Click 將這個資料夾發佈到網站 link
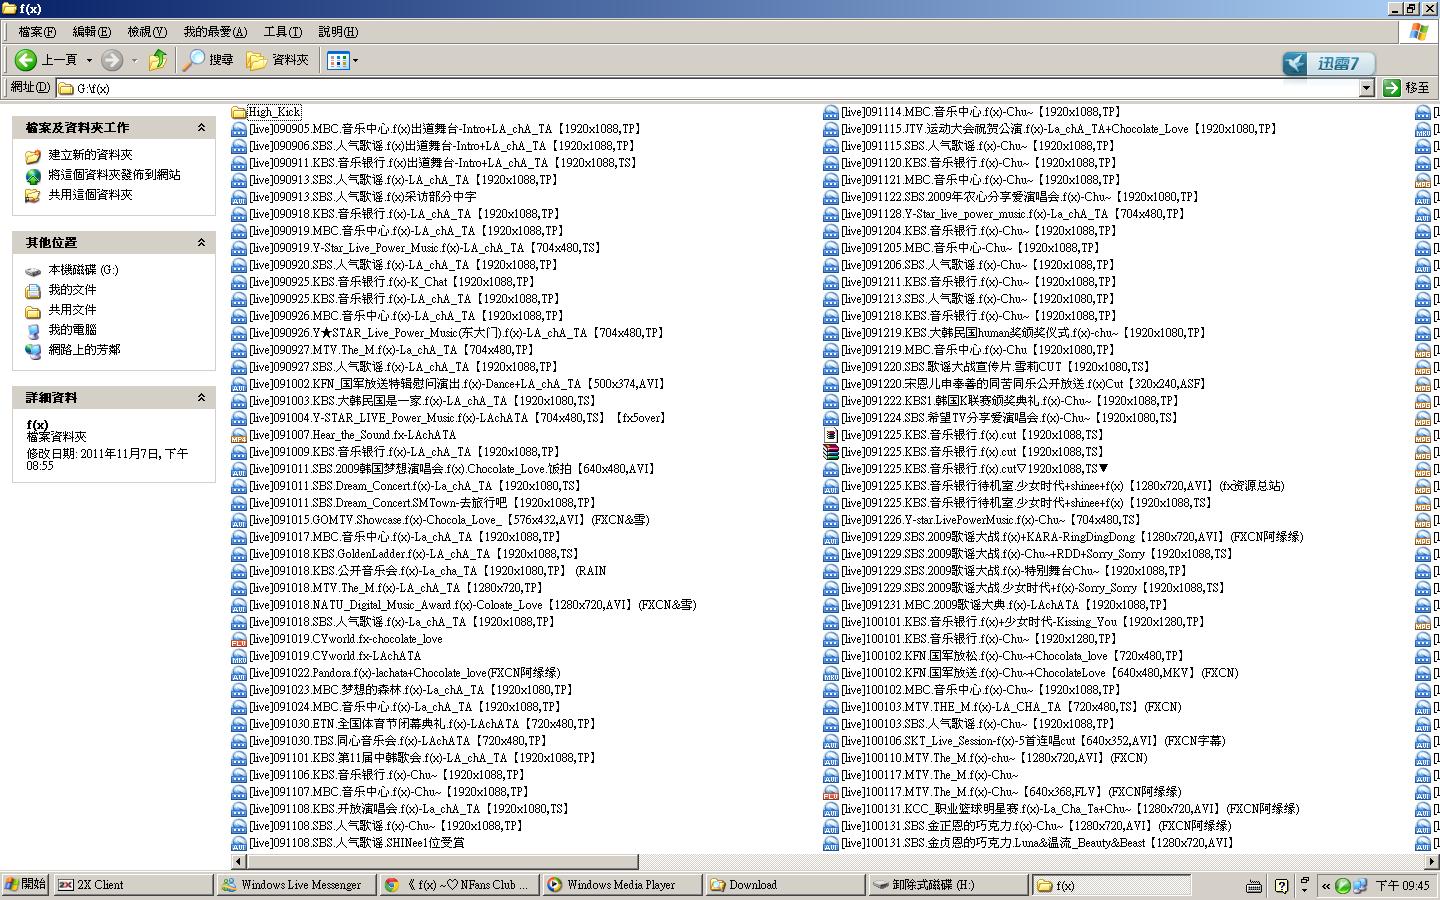The height and width of the screenshot is (900, 1440). pyautogui.click(x=114, y=175)
